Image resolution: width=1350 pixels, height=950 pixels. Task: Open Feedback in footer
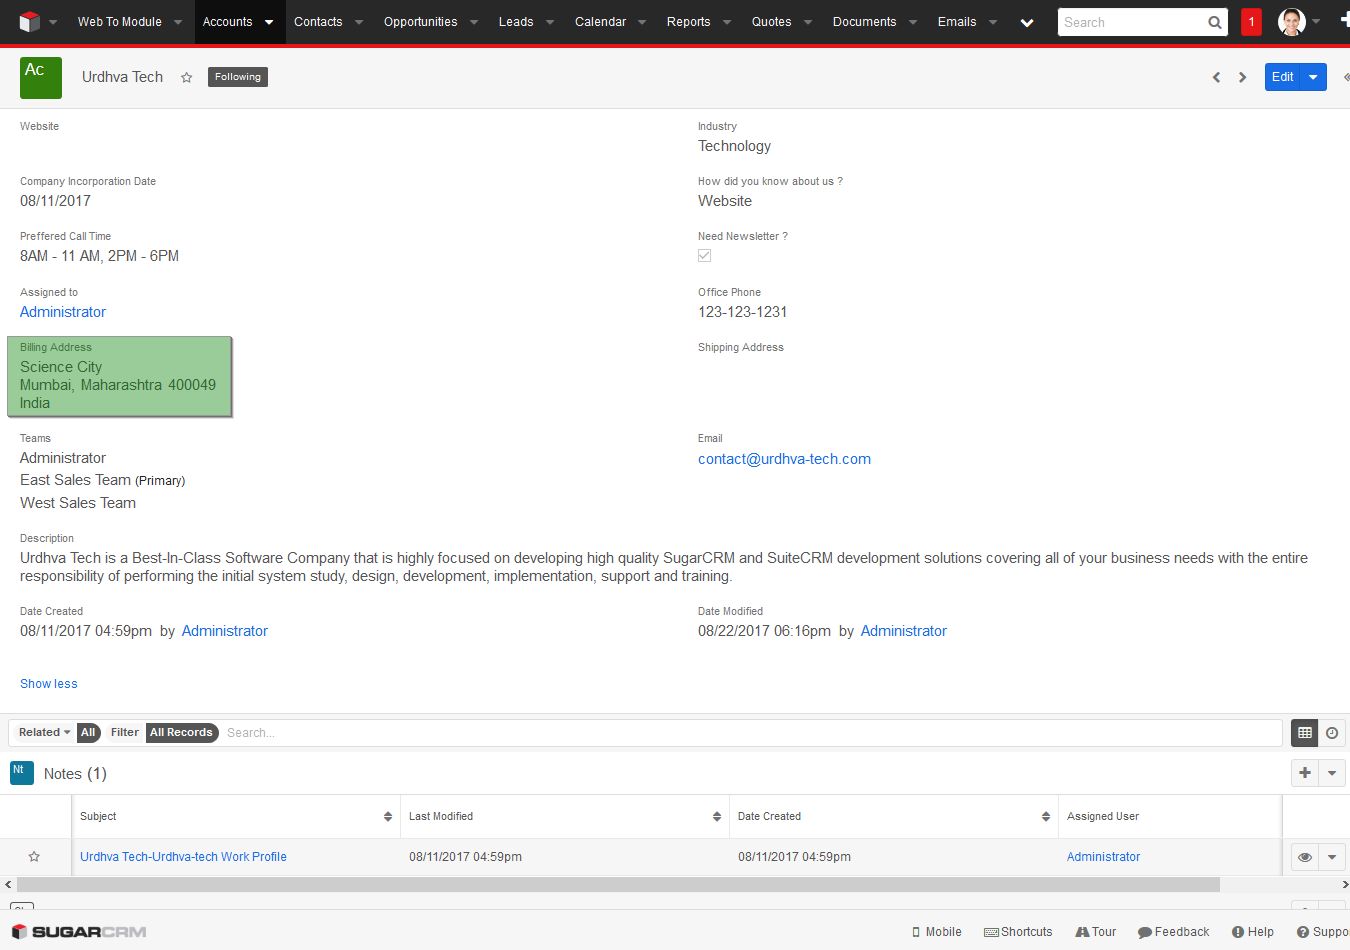[1173, 932]
